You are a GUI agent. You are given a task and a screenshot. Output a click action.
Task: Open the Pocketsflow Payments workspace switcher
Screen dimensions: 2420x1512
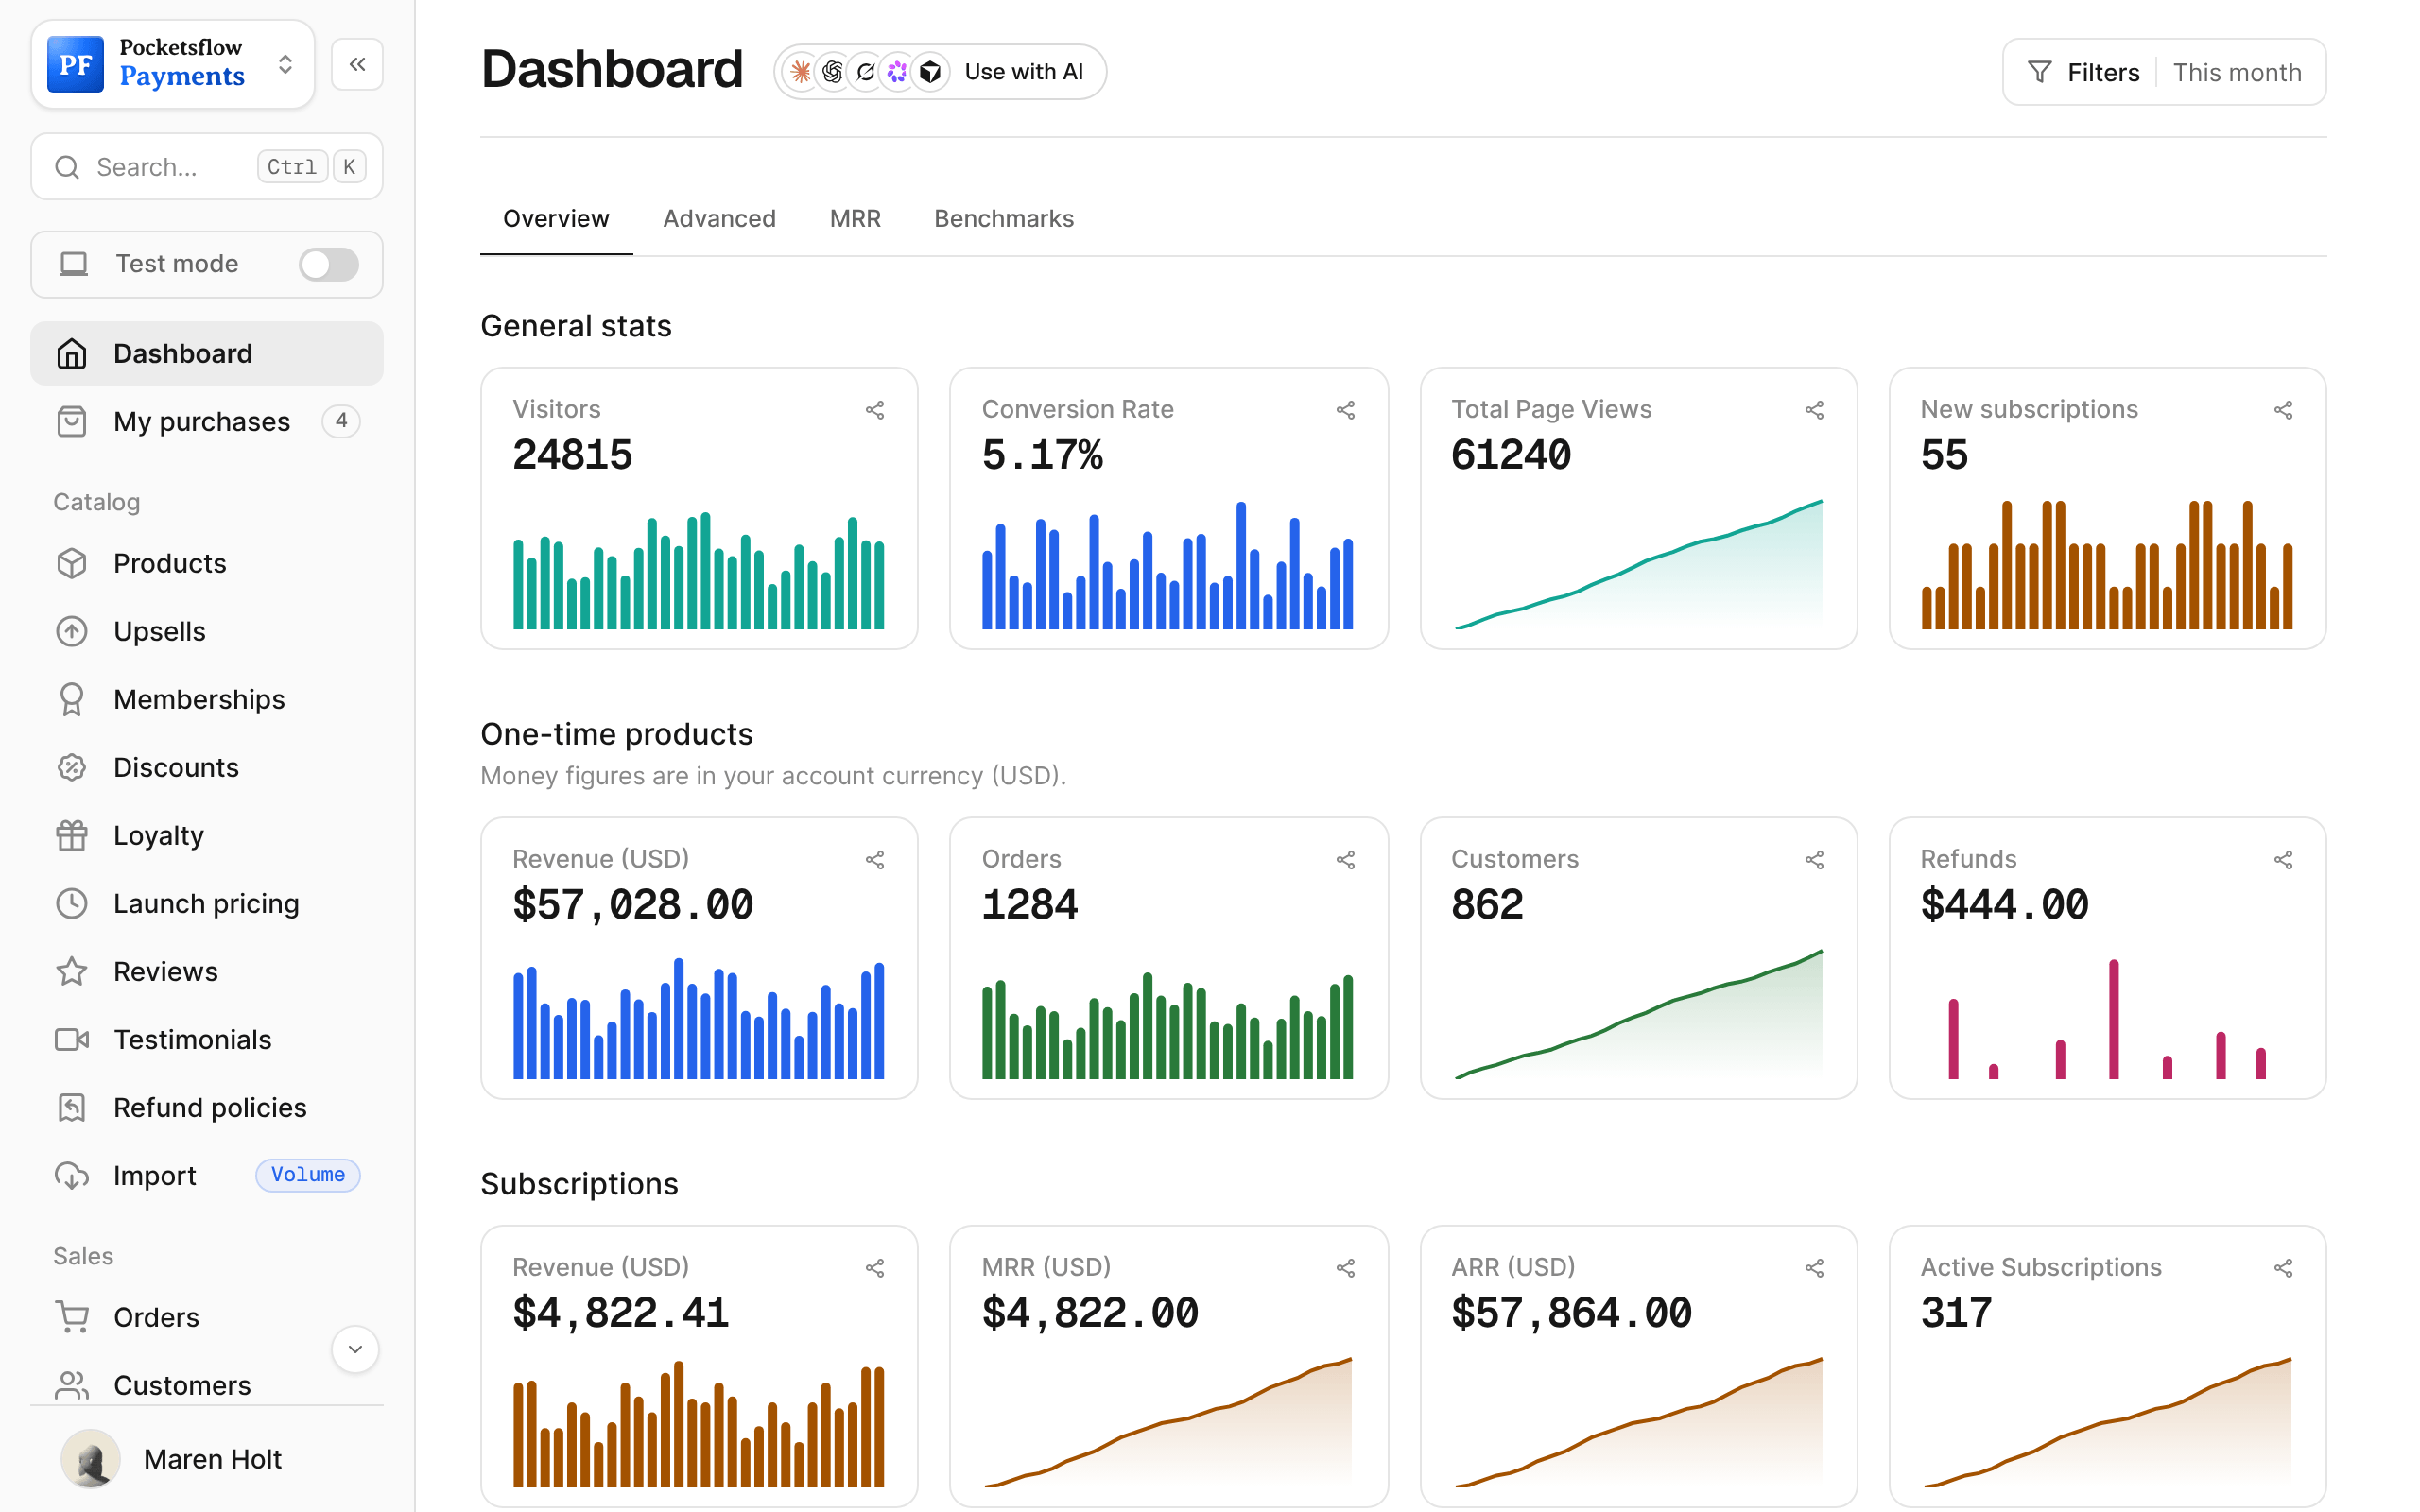tap(173, 65)
